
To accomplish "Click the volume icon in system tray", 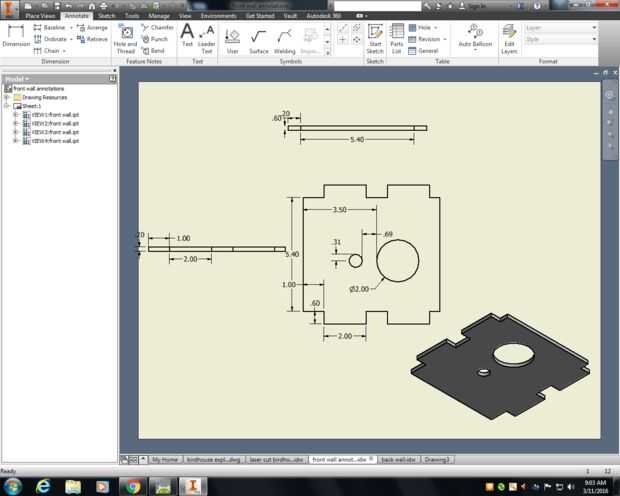I will tap(570, 487).
